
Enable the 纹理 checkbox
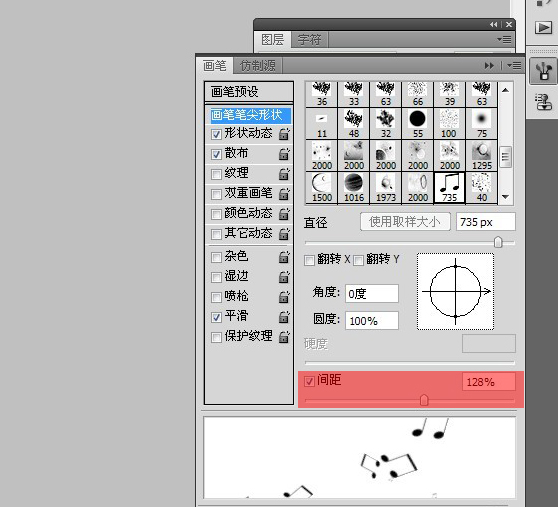tap(216, 174)
